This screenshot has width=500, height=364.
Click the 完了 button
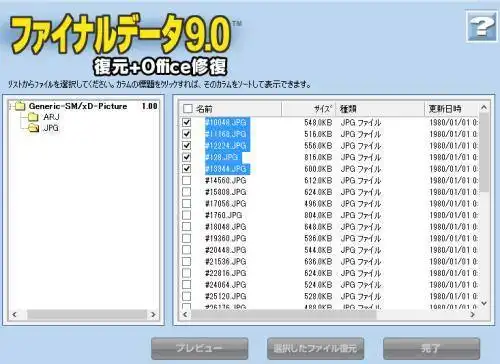[x=431, y=348]
